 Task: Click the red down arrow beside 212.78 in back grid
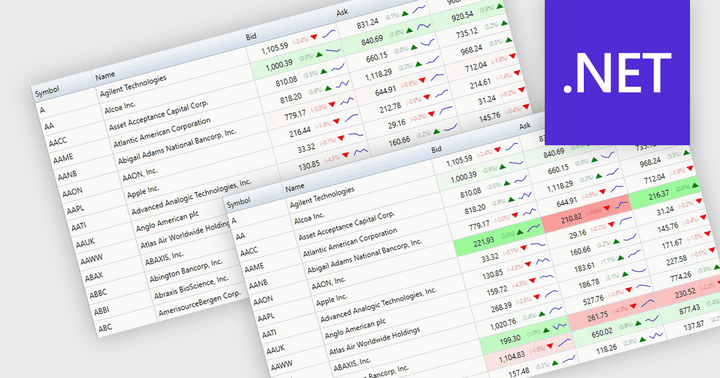[427, 97]
